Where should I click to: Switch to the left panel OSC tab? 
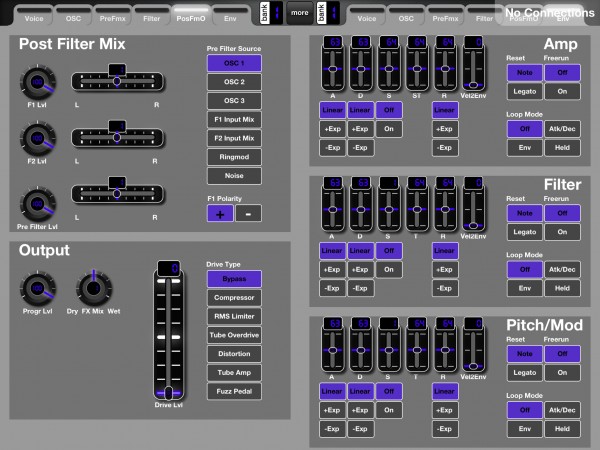pyautogui.click(x=73, y=16)
